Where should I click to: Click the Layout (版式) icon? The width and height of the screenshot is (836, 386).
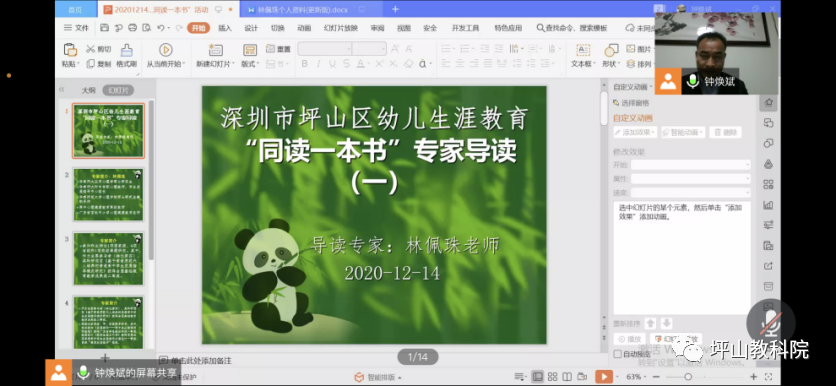click(250, 50)
